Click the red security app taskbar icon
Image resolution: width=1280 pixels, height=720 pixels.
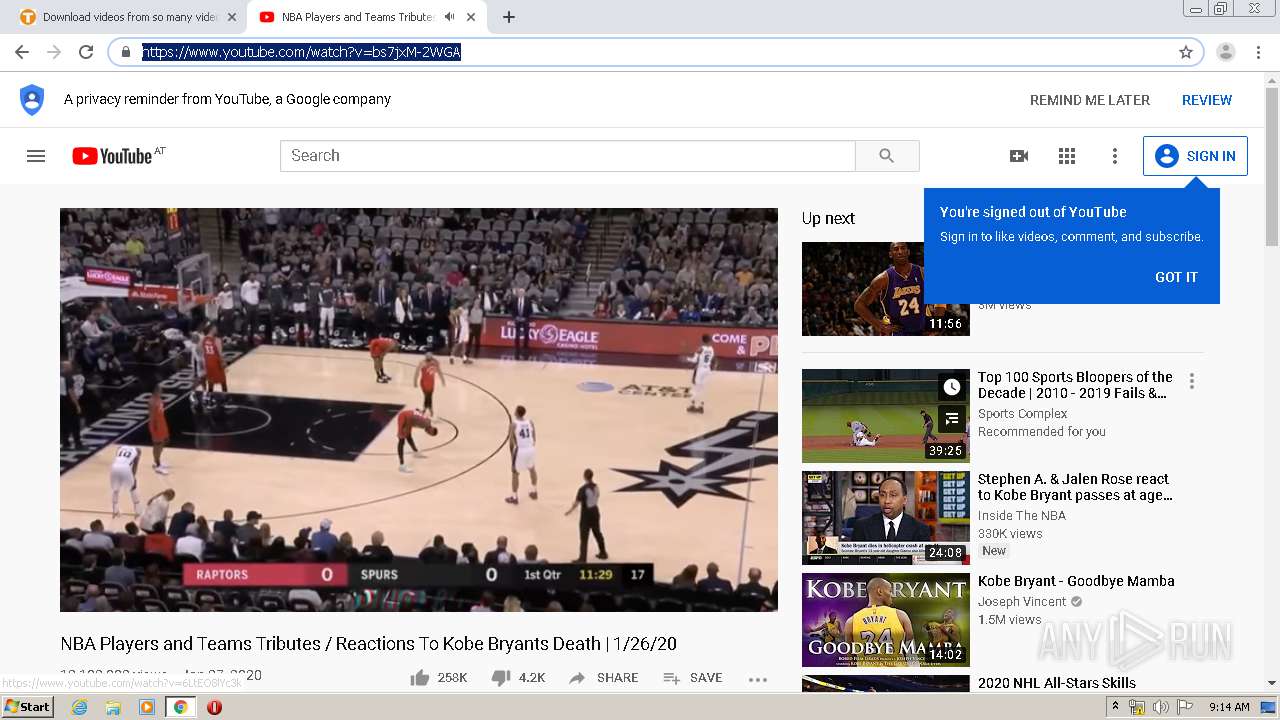pos(214,707)
